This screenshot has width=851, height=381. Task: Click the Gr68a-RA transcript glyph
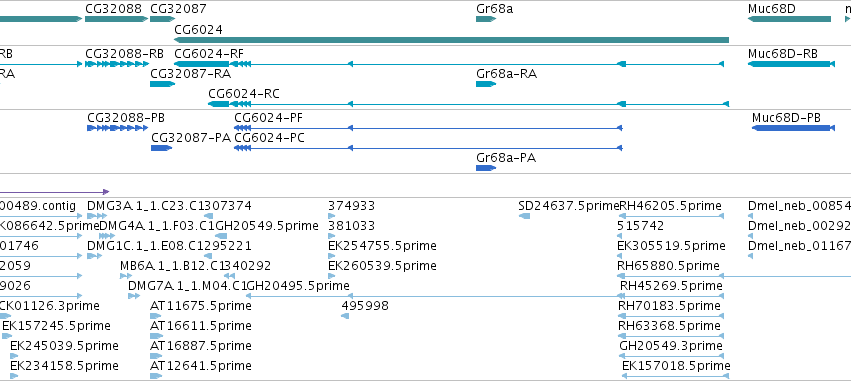tap(486, 84)
